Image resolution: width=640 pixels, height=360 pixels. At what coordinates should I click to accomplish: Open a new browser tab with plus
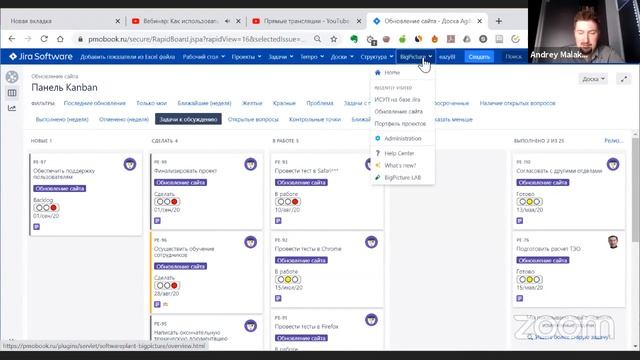499,21
